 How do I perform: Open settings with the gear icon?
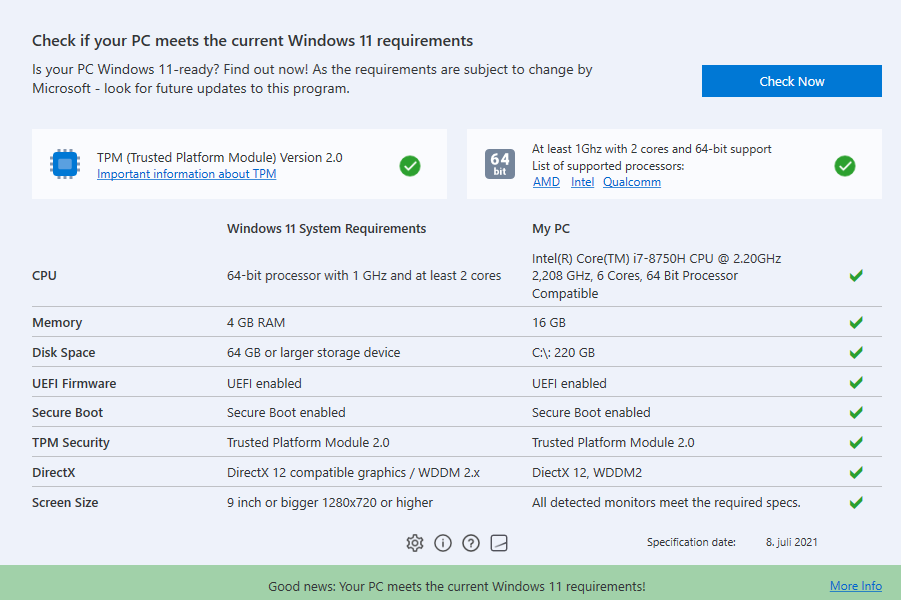tap(415, 543)
